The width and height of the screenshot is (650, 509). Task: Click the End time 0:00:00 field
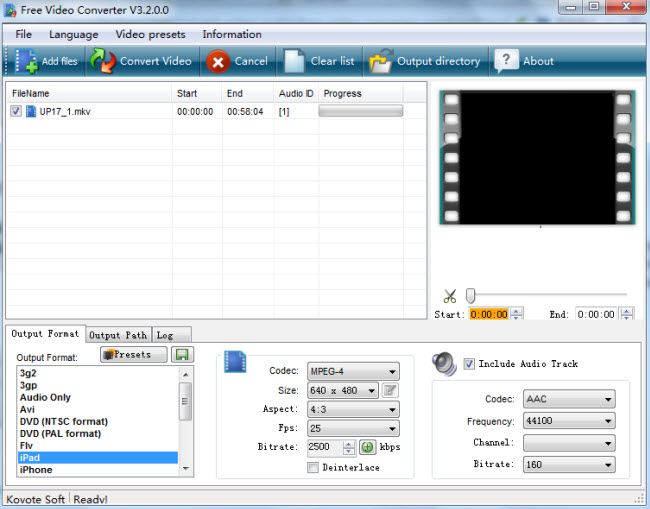tap(596, 314)
